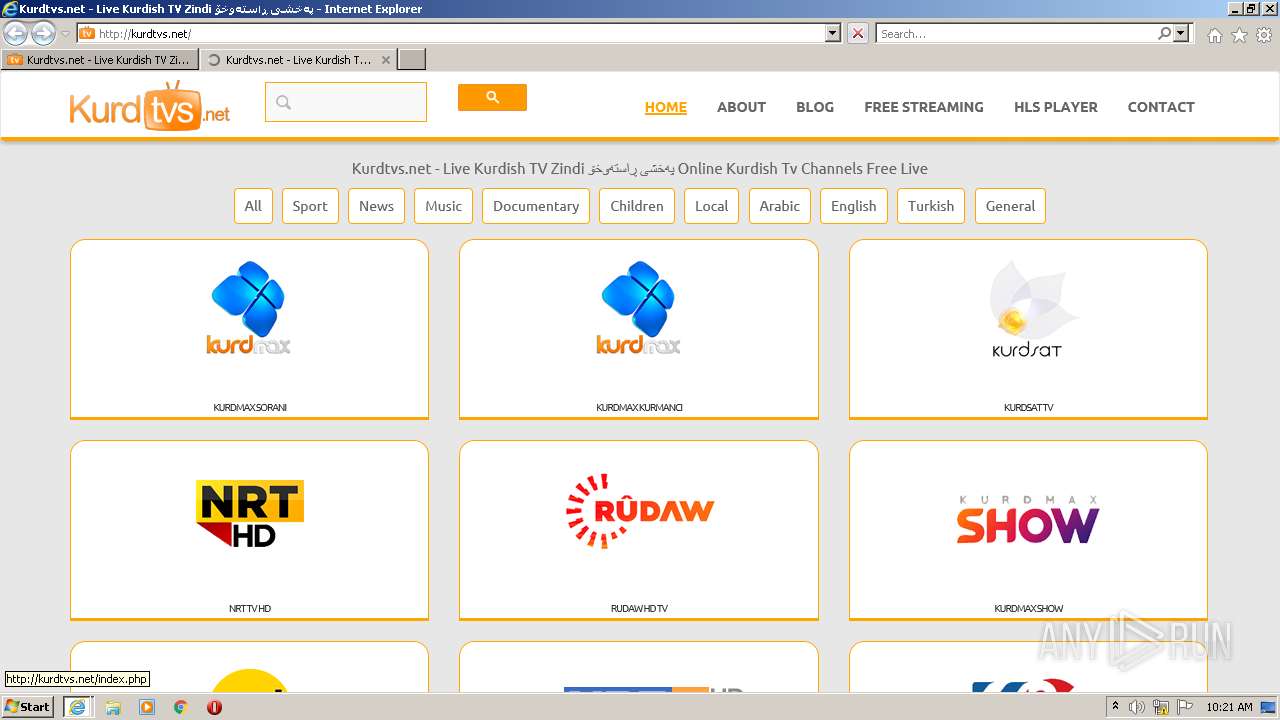Filter channels by Children
This screenshot has width=1280, height=720.
tap(637, 206)
